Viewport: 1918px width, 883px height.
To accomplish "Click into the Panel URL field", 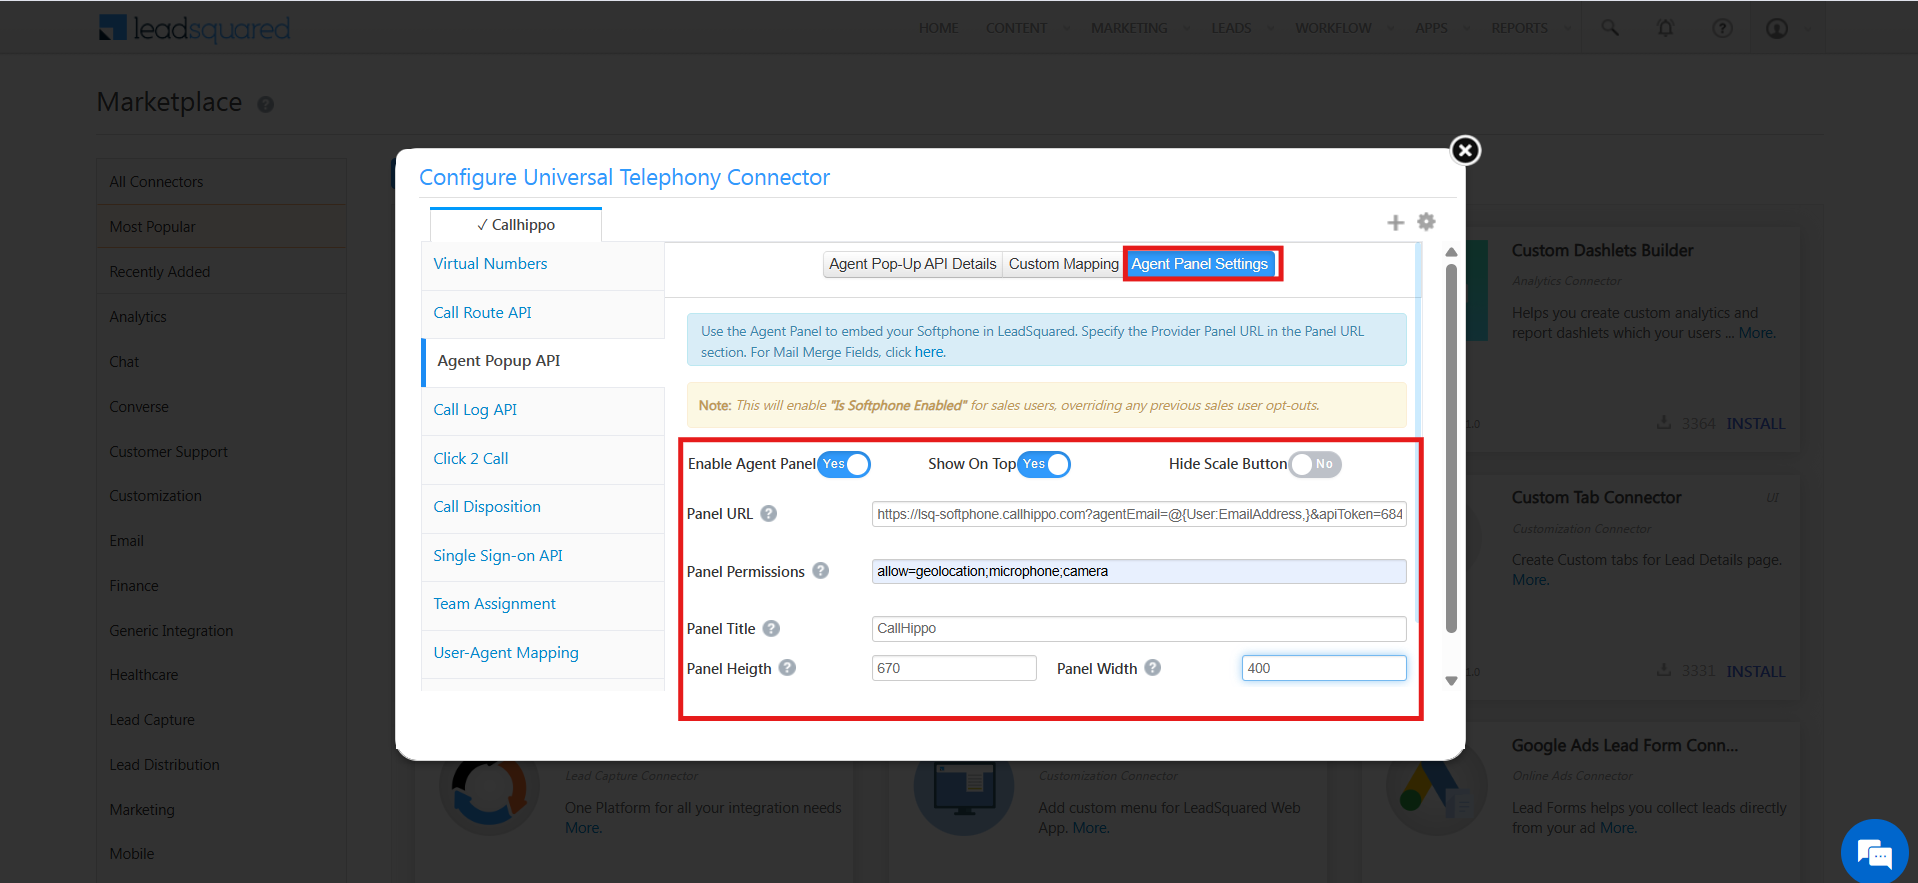I will click(x=1139, y=514).
